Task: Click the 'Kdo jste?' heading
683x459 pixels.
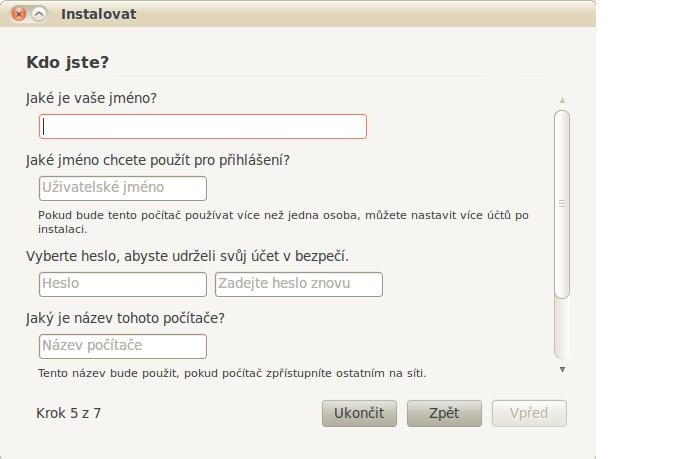Action: tap(68, 62)
